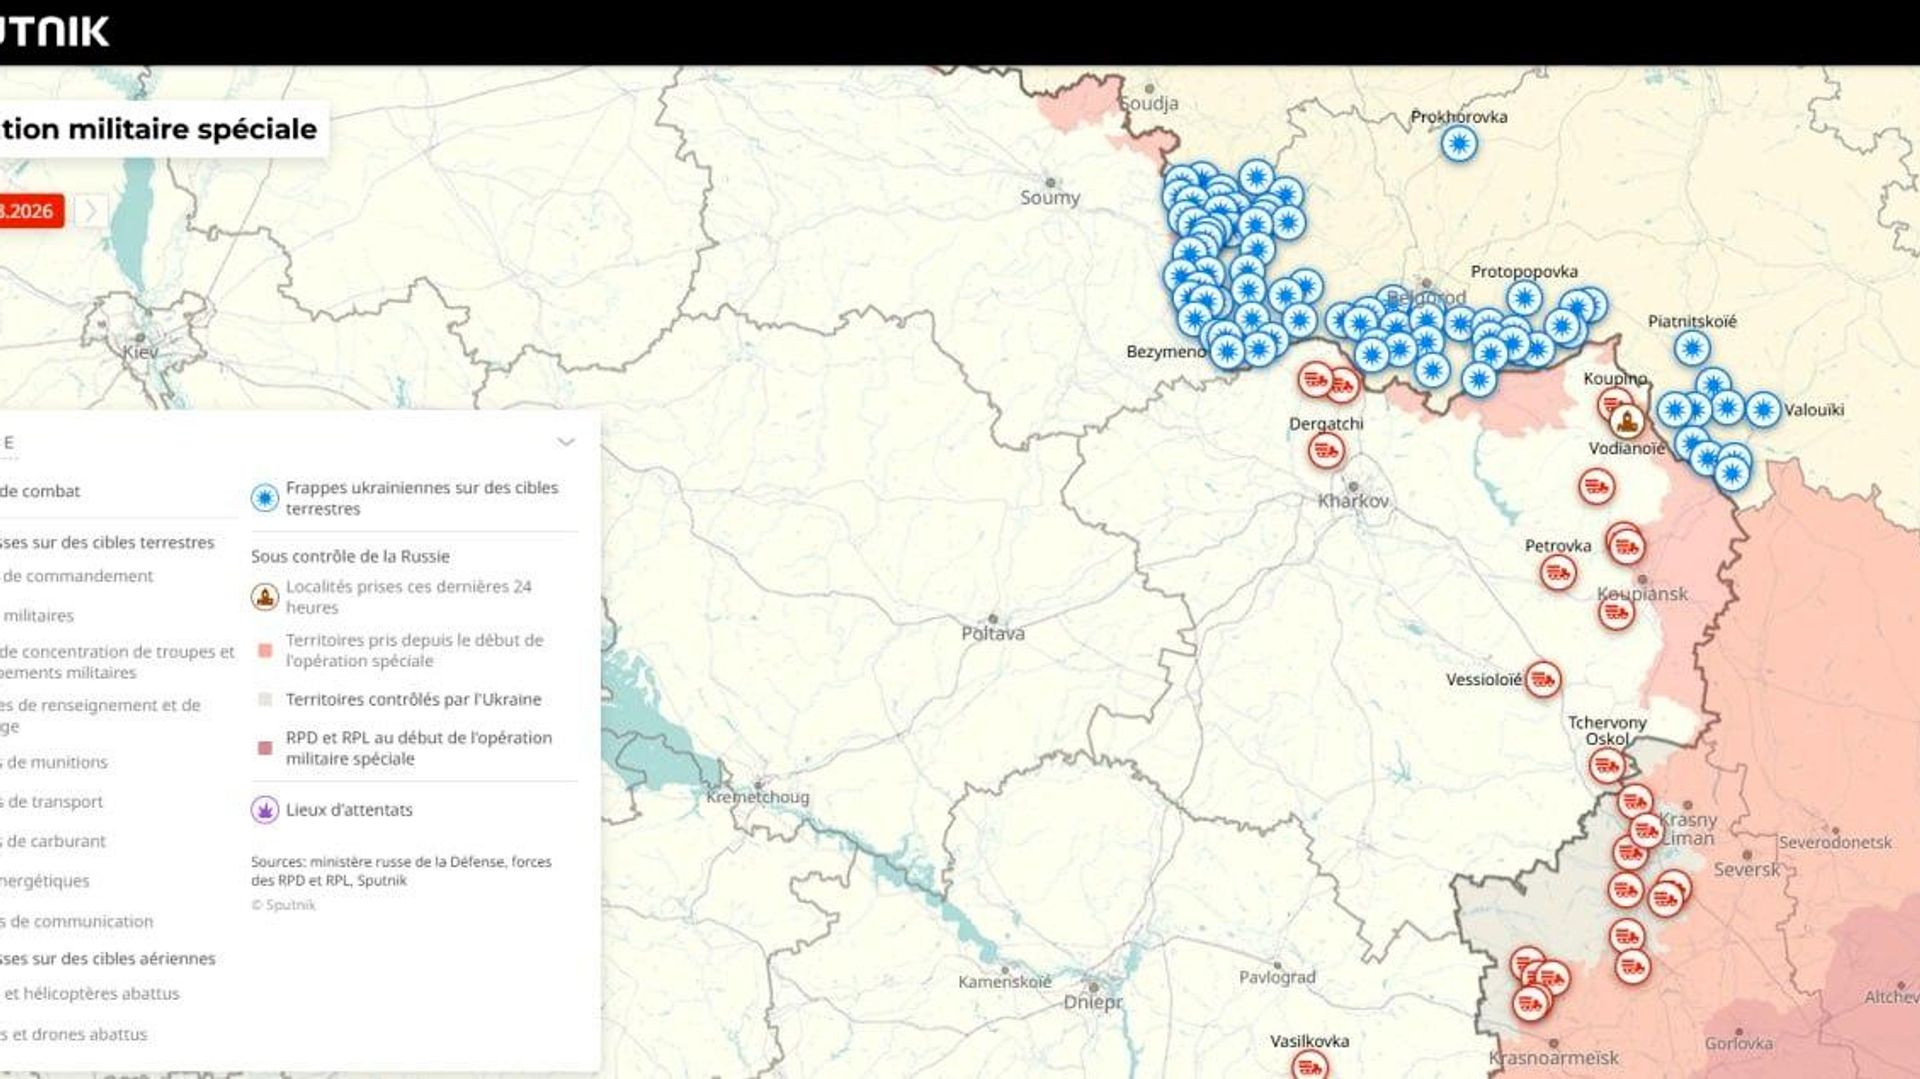Select 'Territoires contrôlés par l'Ukraine' legend entry
The image size is (1920, 1079).
point(413,700)
